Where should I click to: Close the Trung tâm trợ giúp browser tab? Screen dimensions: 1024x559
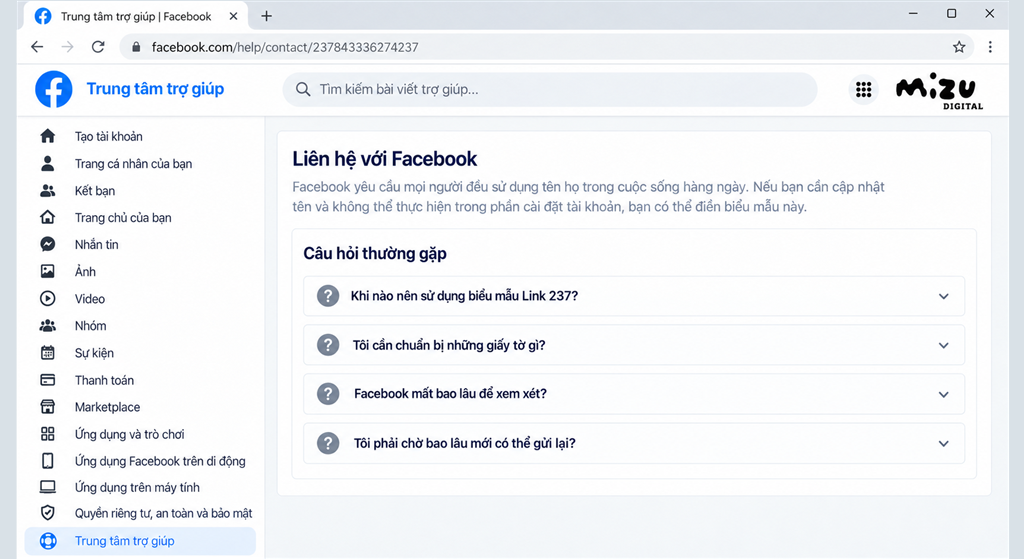coord(233,16)
